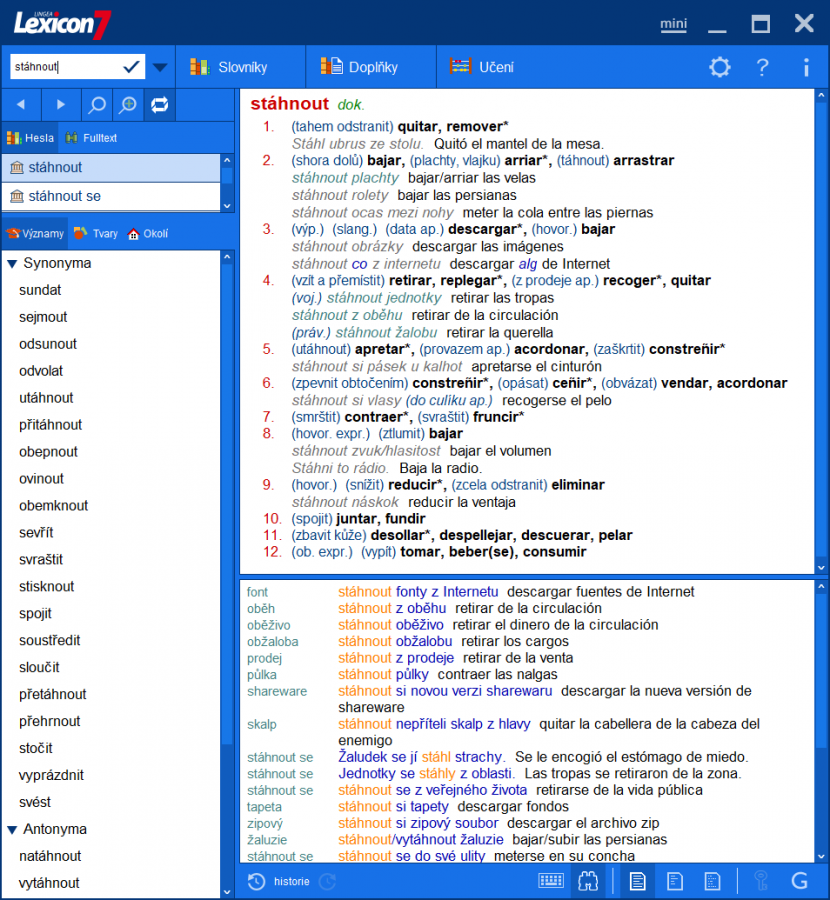Image resolution: width=830 pixels, height=900 pixels.
Task: Click the swap translation direction icon
Action: point(158,104)
